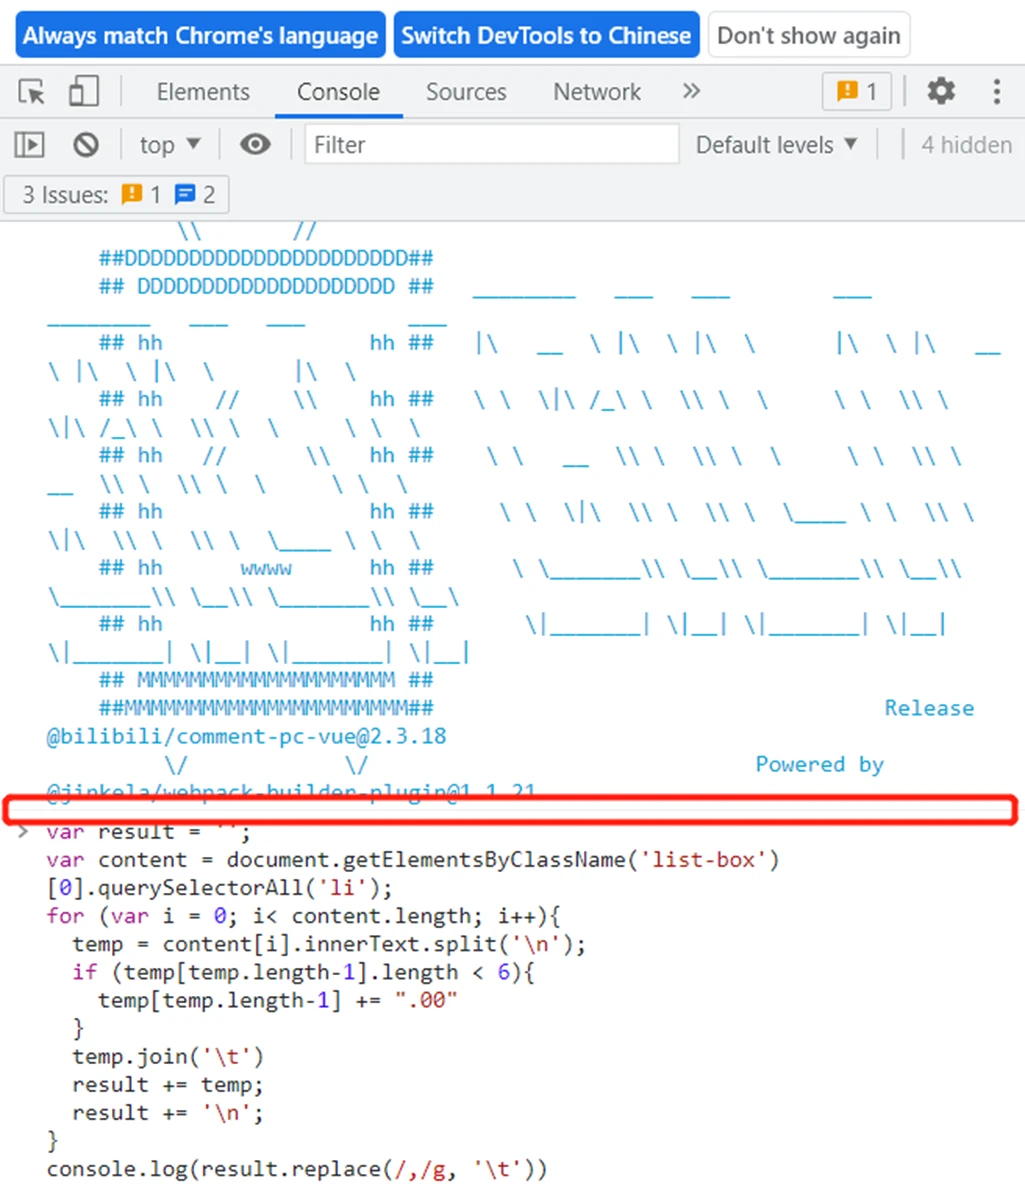Open the Default levels dropdown
The height and width of the screenshot is (1187, 1025).
pyautogui.click(x=777, y=145)
